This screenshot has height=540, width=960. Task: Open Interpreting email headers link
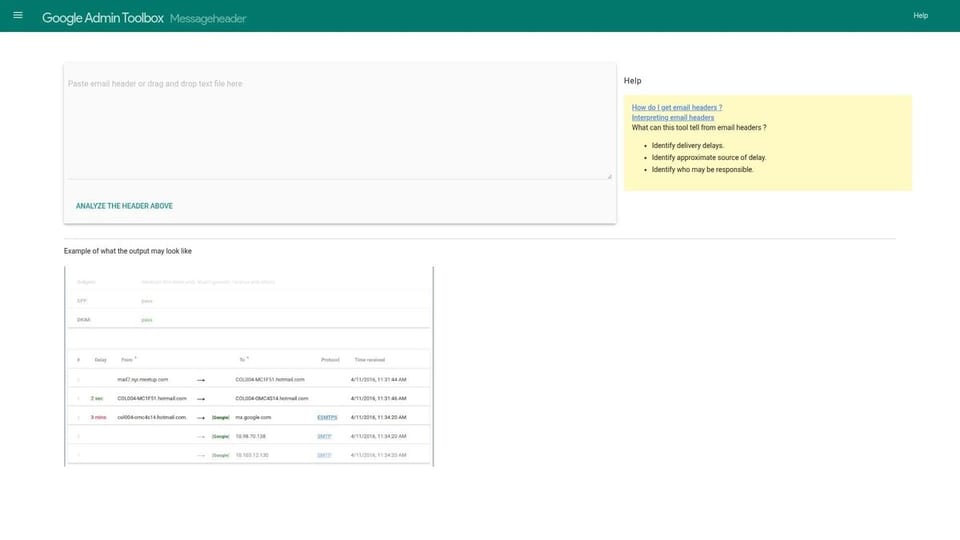[x=672, y=118]
